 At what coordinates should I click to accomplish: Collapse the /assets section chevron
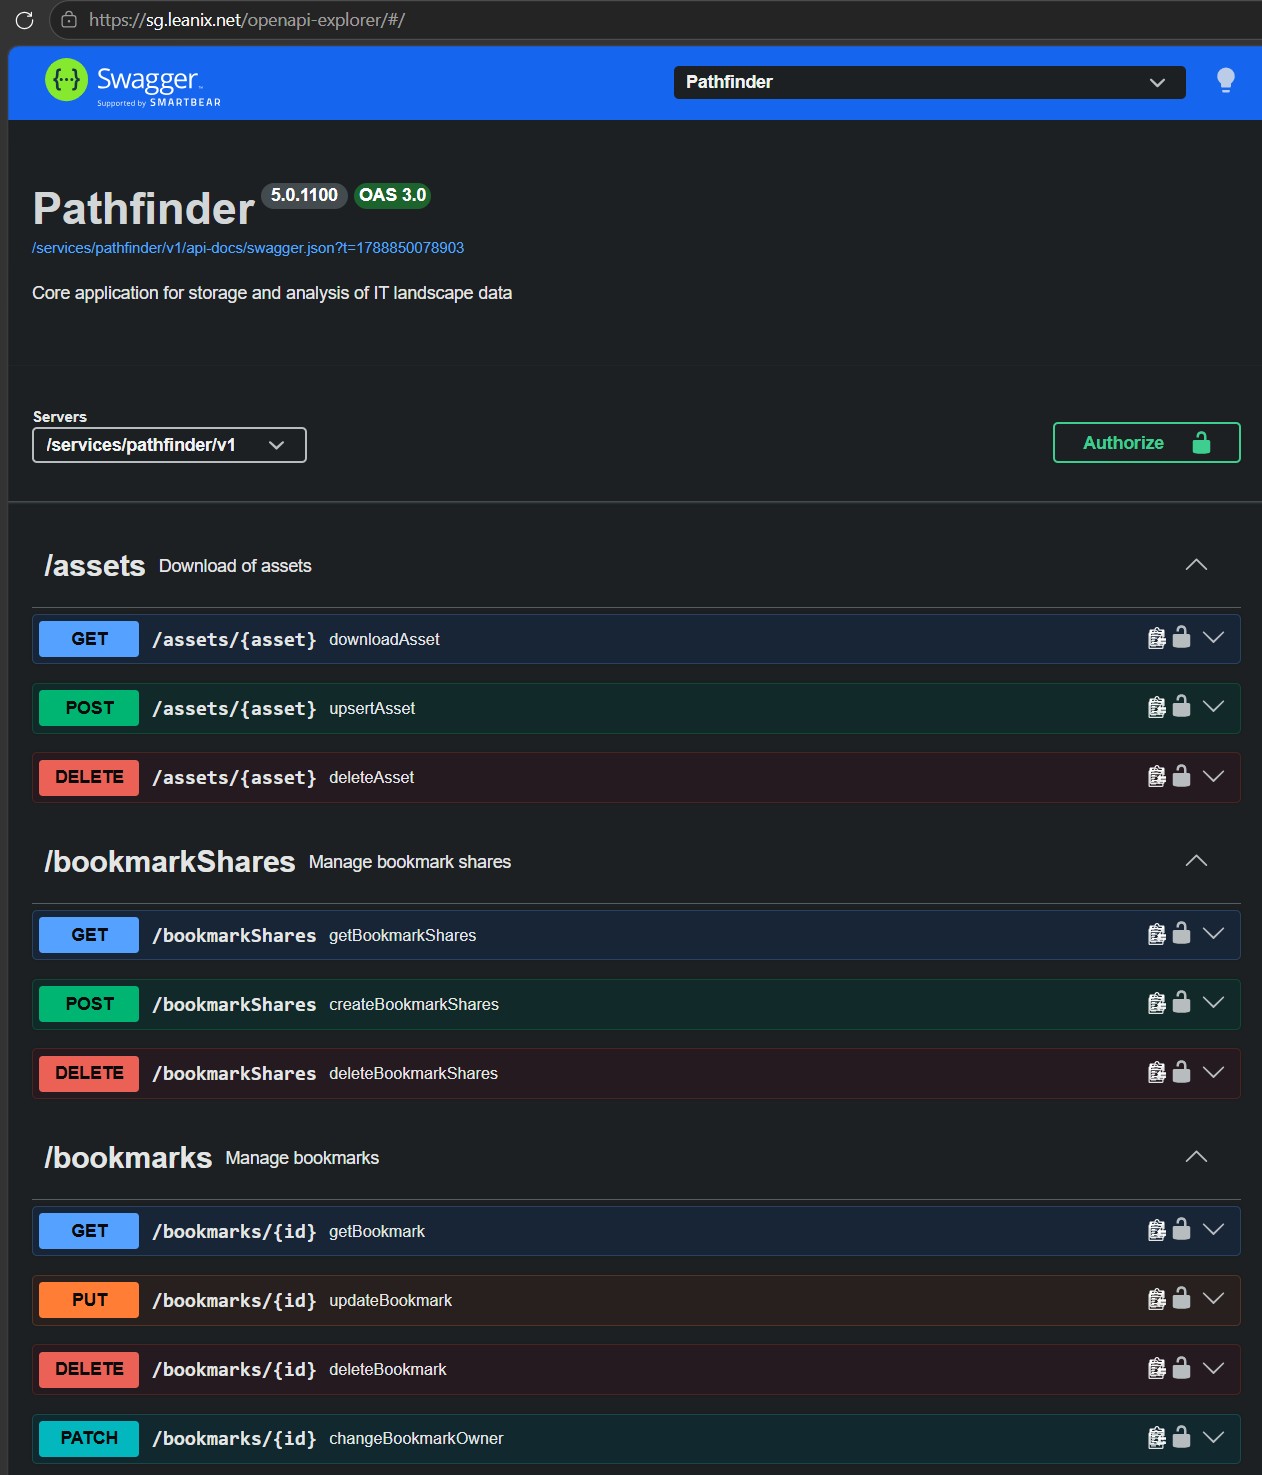point(1196,565)
